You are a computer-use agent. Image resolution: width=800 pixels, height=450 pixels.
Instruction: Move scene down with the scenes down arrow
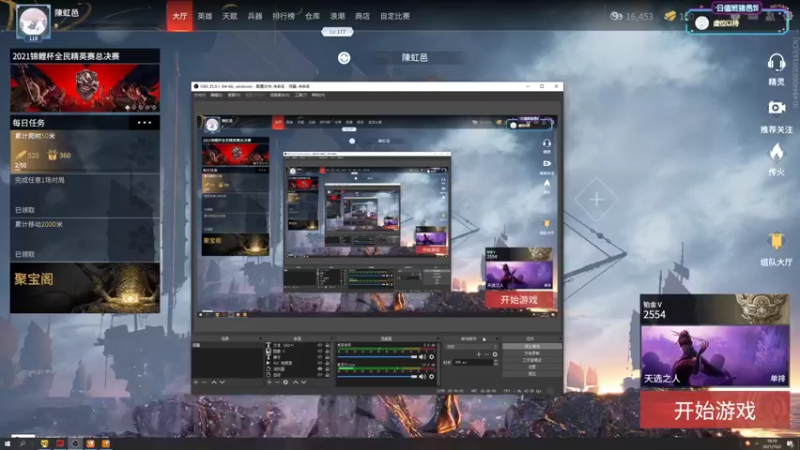pyautogui.click(x=222, y=382)
